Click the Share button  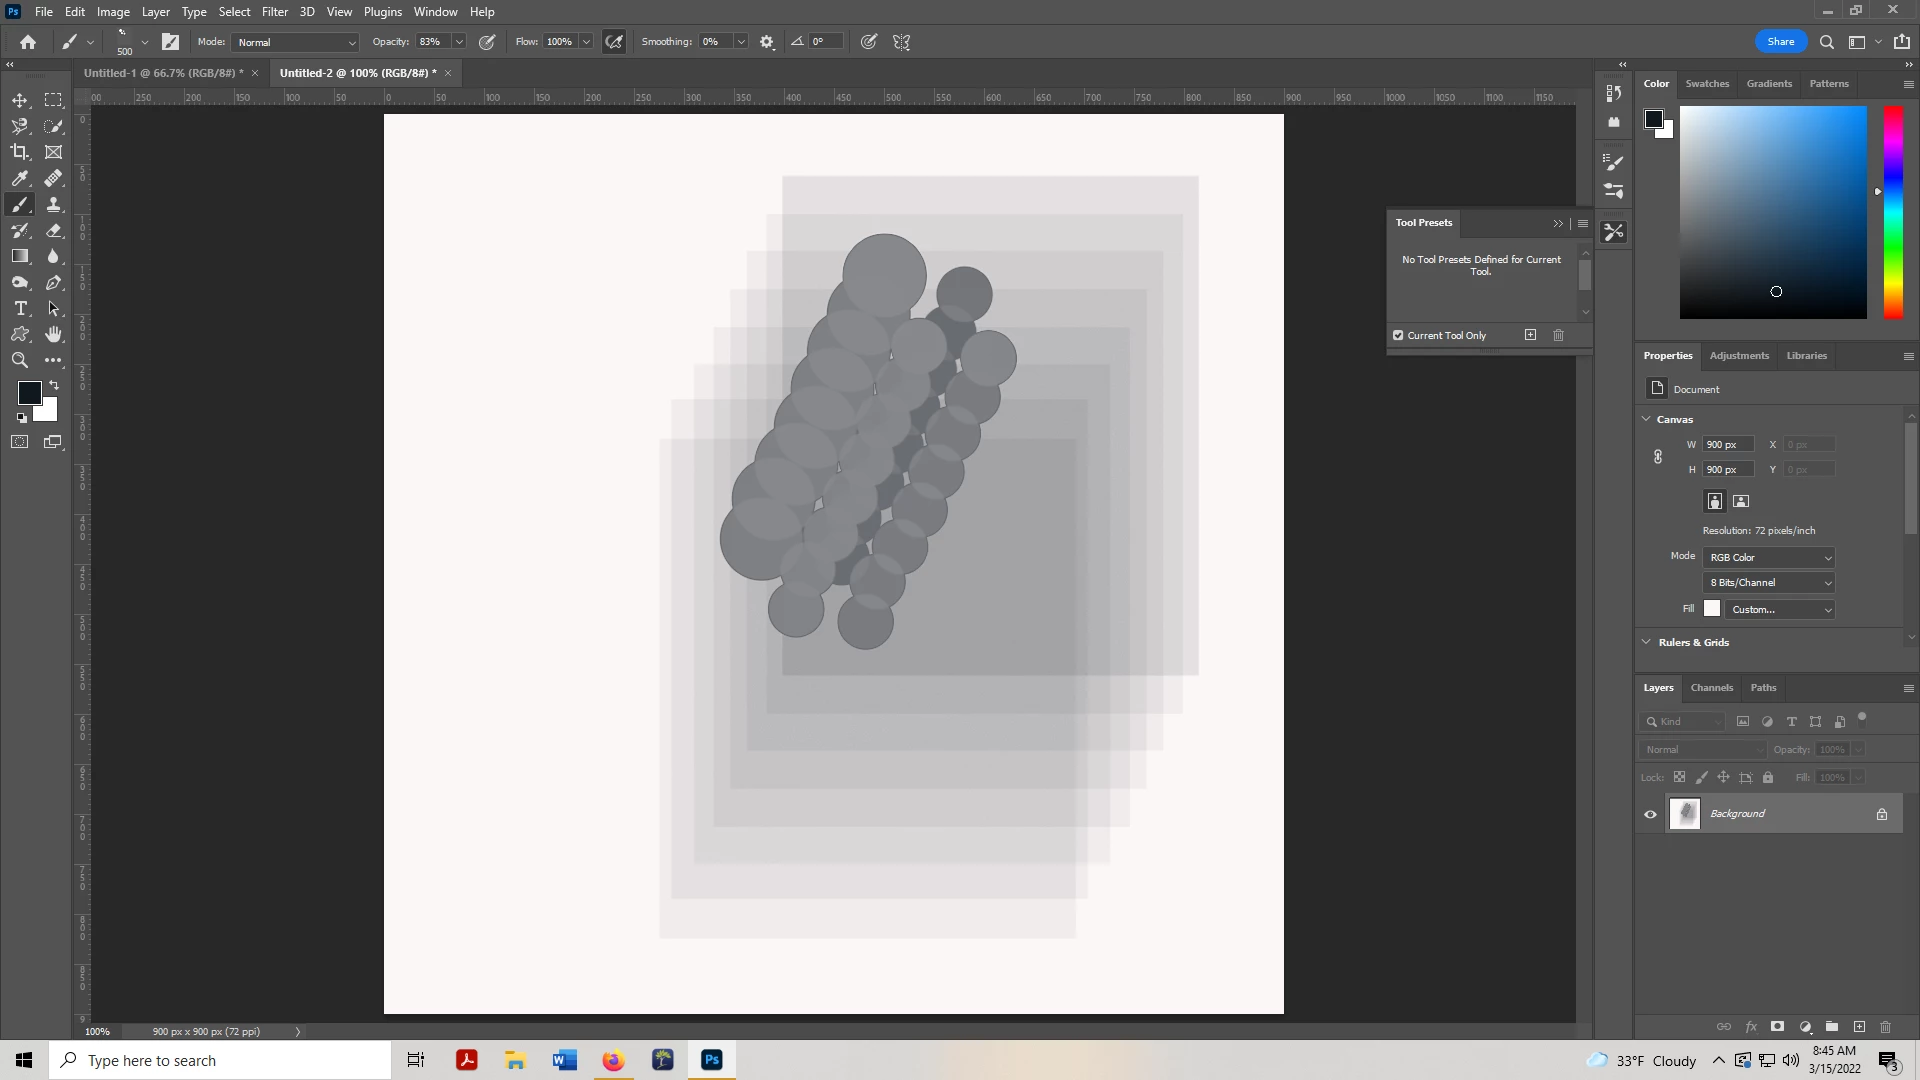[x=1780, y=42]
